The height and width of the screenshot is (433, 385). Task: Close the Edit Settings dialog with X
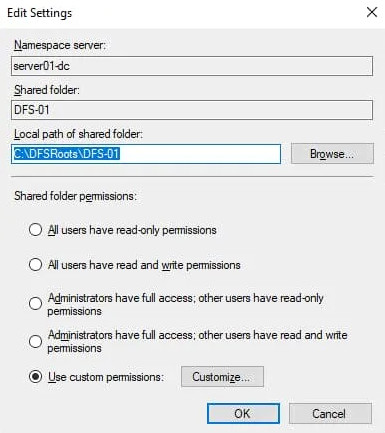(x=371, y=13)
